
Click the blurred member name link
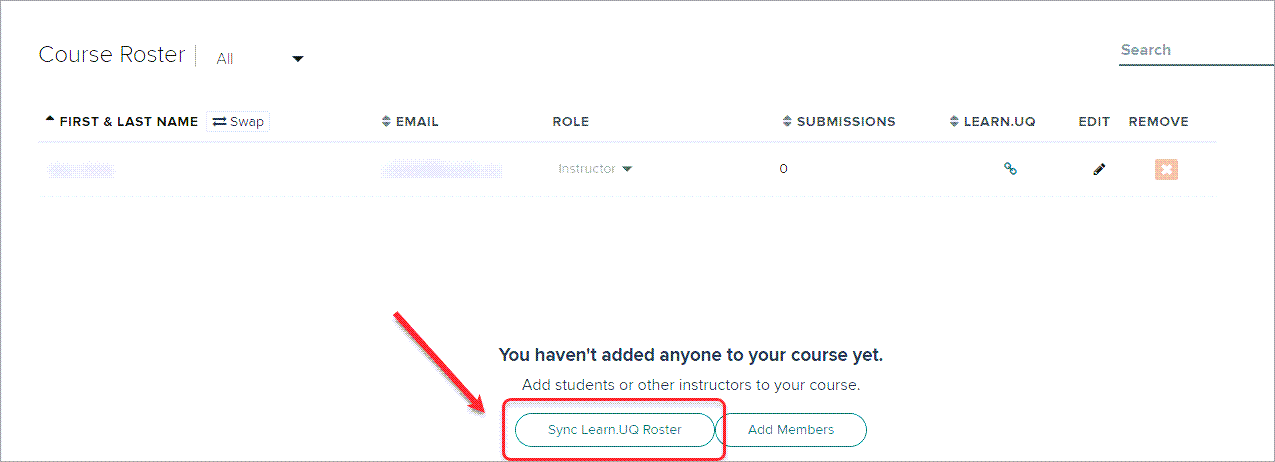click(80, 170)
